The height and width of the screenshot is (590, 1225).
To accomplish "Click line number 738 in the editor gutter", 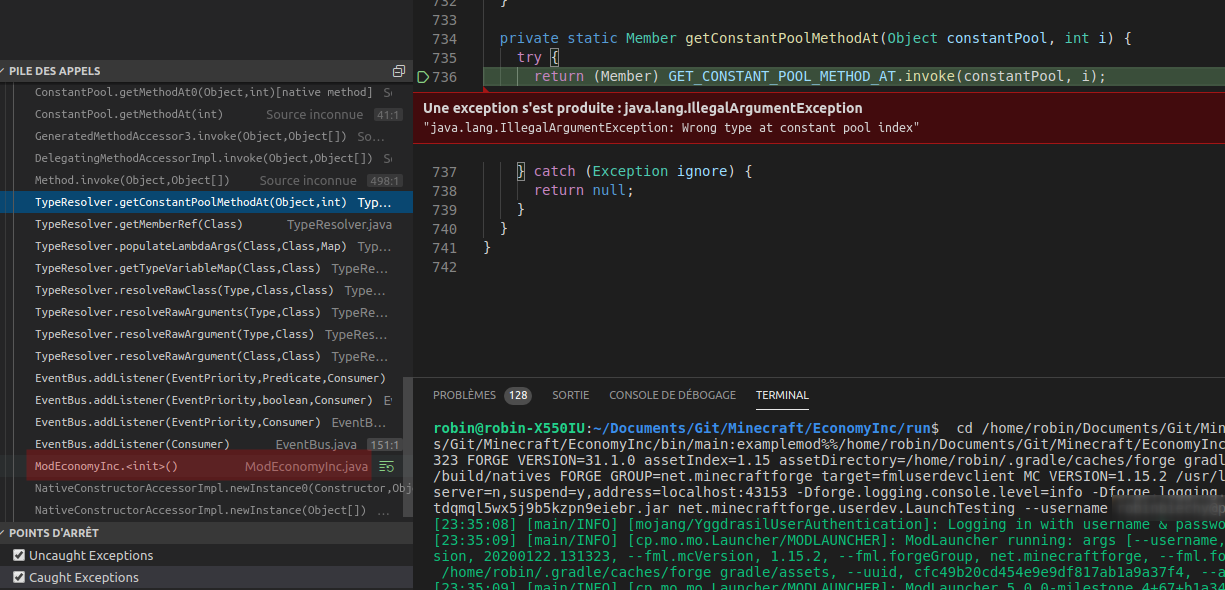I will 445,191.
